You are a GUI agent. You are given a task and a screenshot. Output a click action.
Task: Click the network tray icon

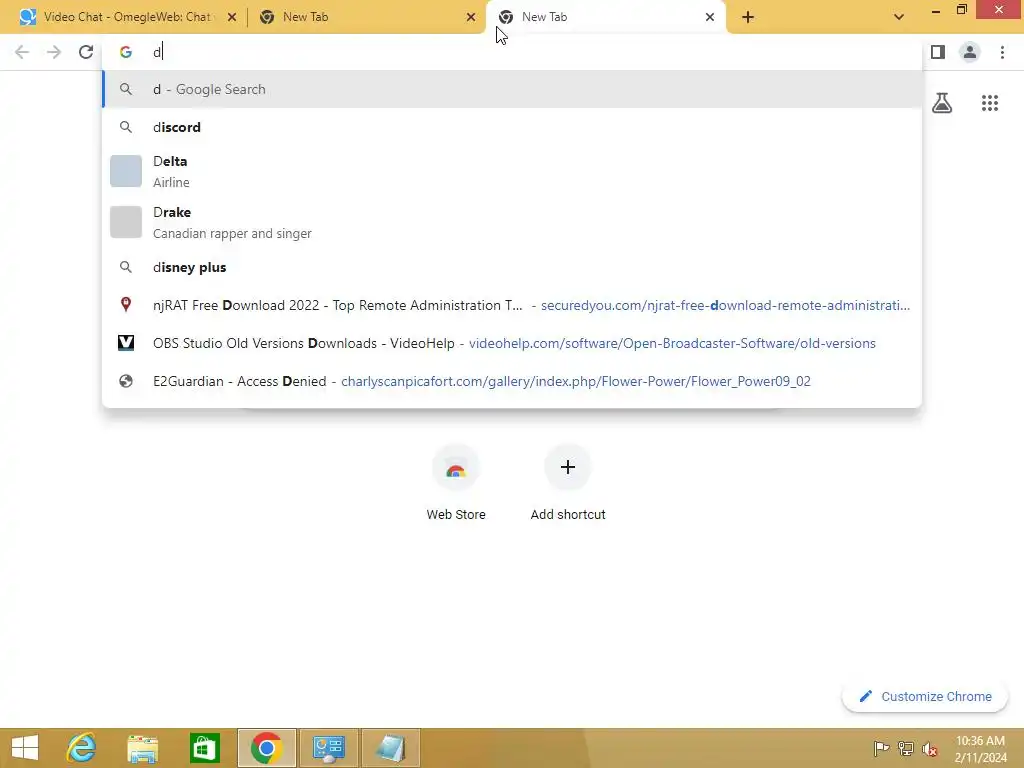[906, 748]
